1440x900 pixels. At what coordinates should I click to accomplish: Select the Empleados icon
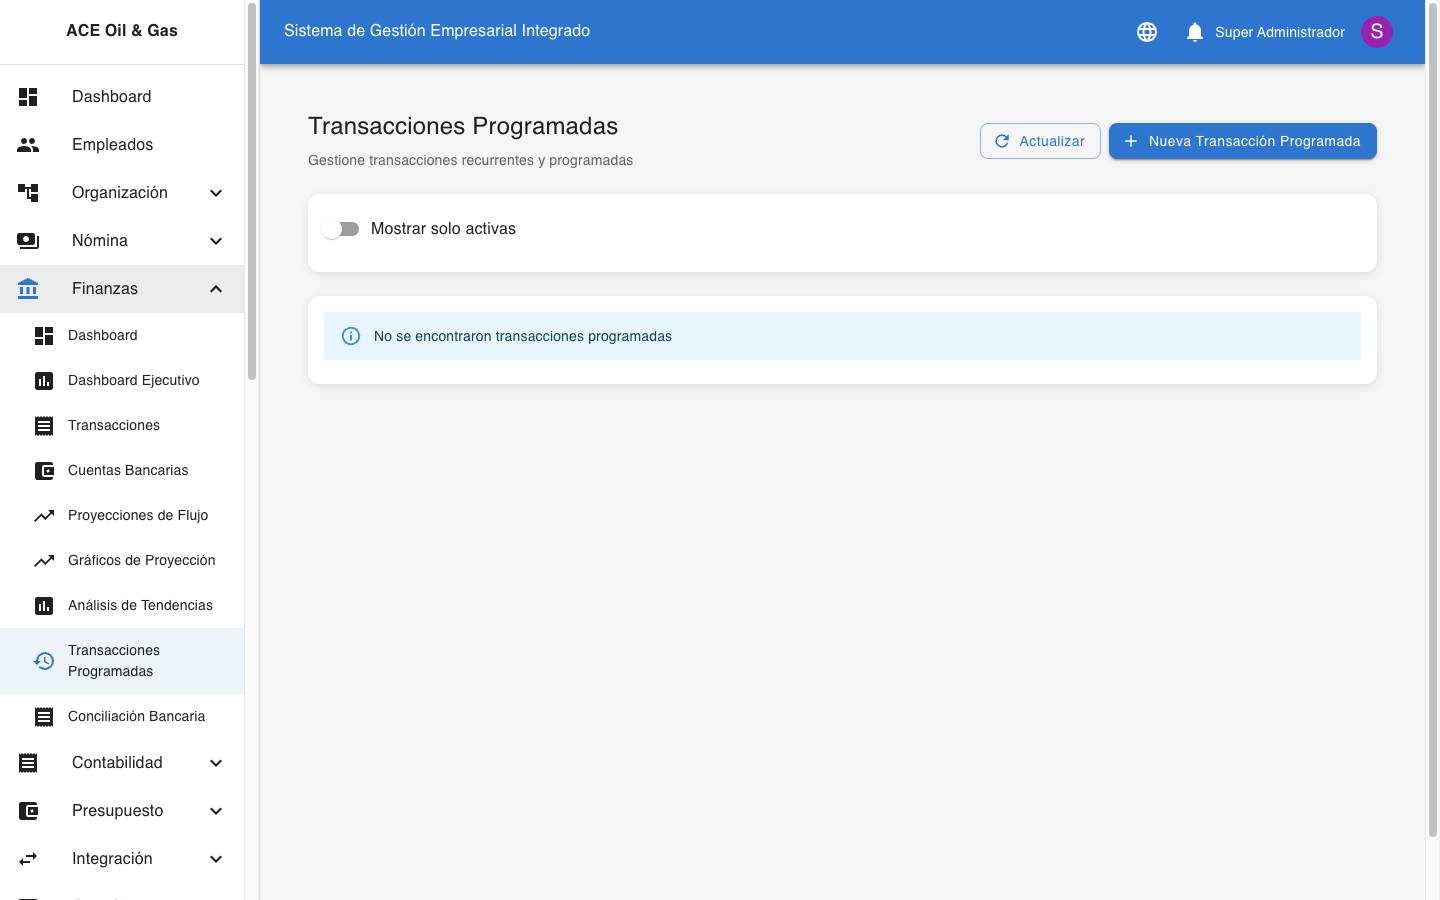point(28,144)
